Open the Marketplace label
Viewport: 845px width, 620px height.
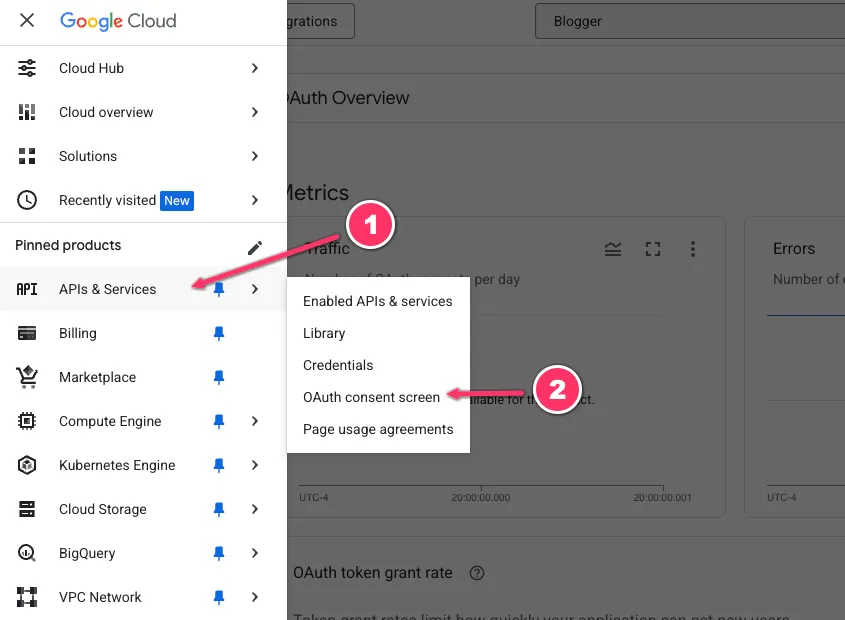tap(98, 377)
